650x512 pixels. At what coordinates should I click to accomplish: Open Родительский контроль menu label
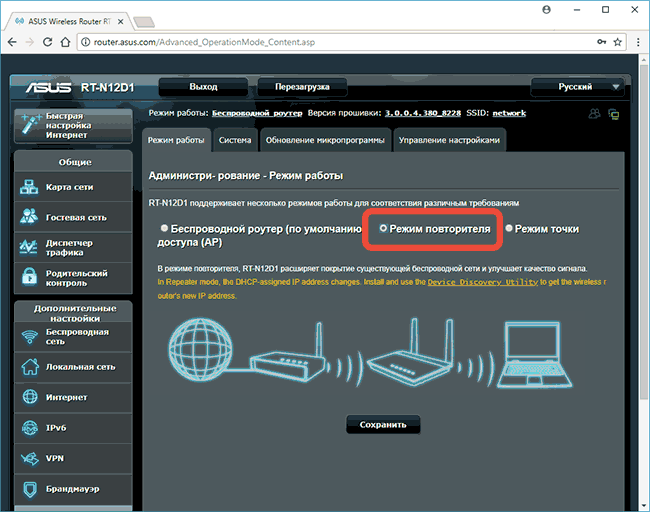pyautogui.click(x=77, y=278)
